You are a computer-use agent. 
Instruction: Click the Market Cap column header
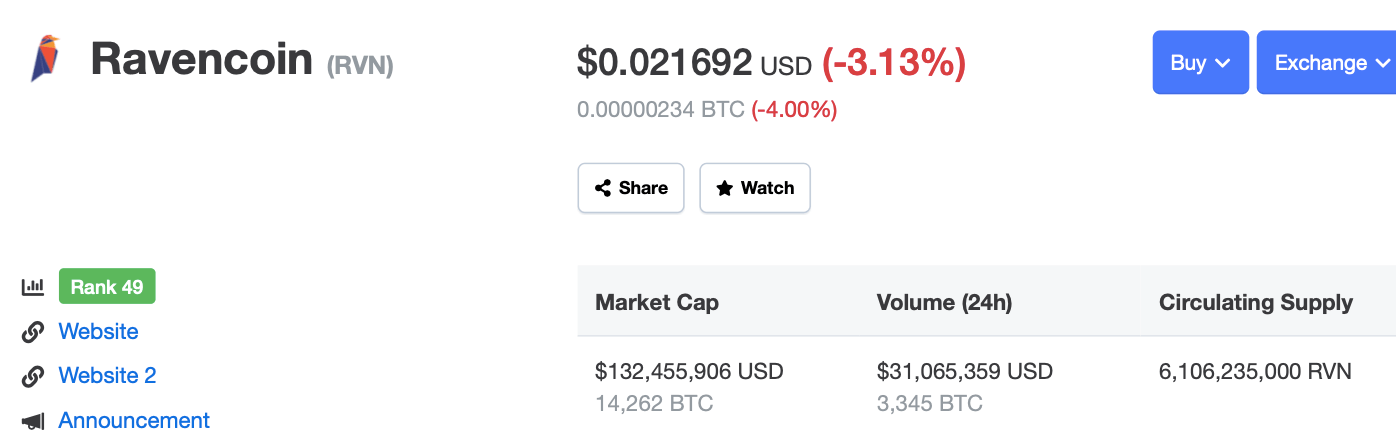(657, 302)
